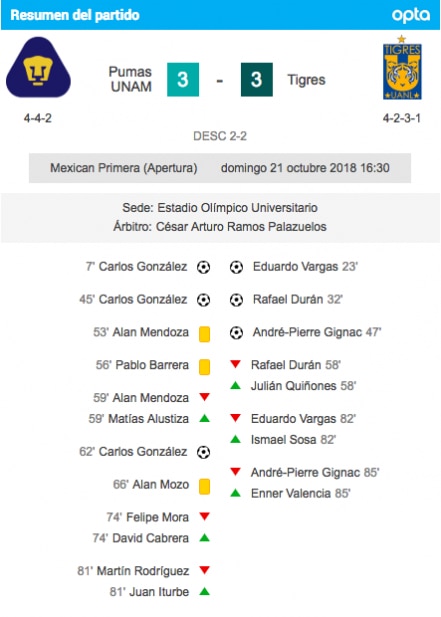Screen dimensions: 441x617
Task: Click yellow card icon beside Alan Mendoza 53'
Action: point(204,334)
